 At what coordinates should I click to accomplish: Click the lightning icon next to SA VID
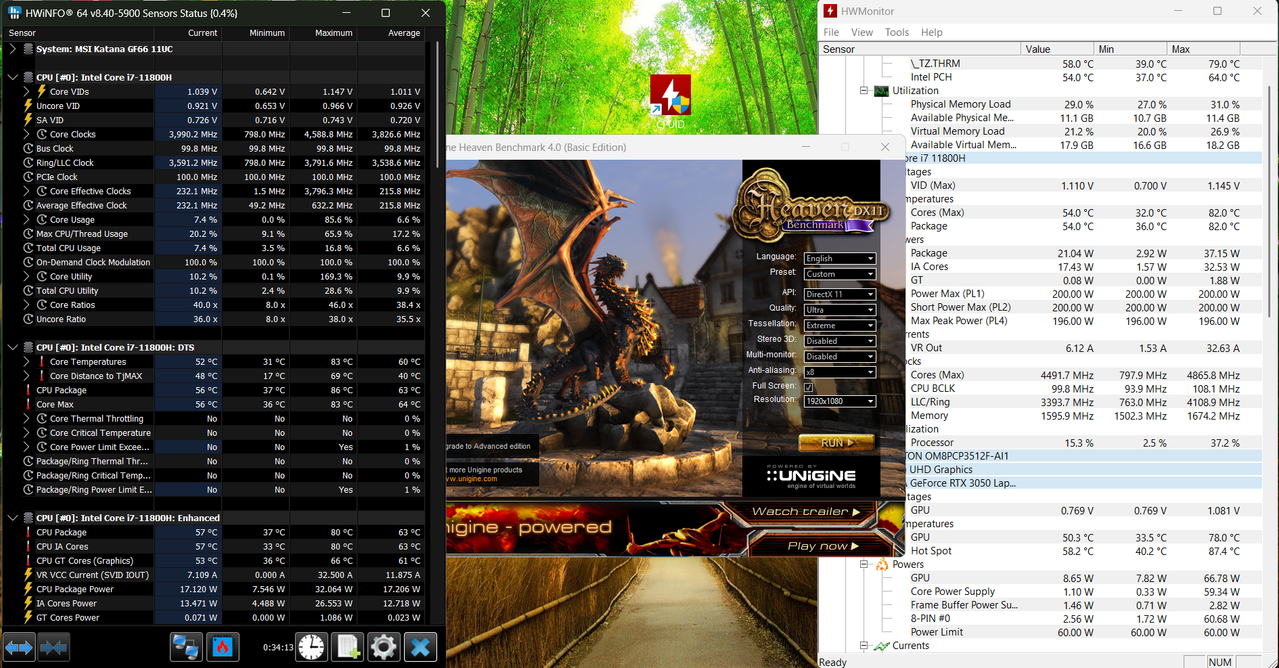point(28,120)
